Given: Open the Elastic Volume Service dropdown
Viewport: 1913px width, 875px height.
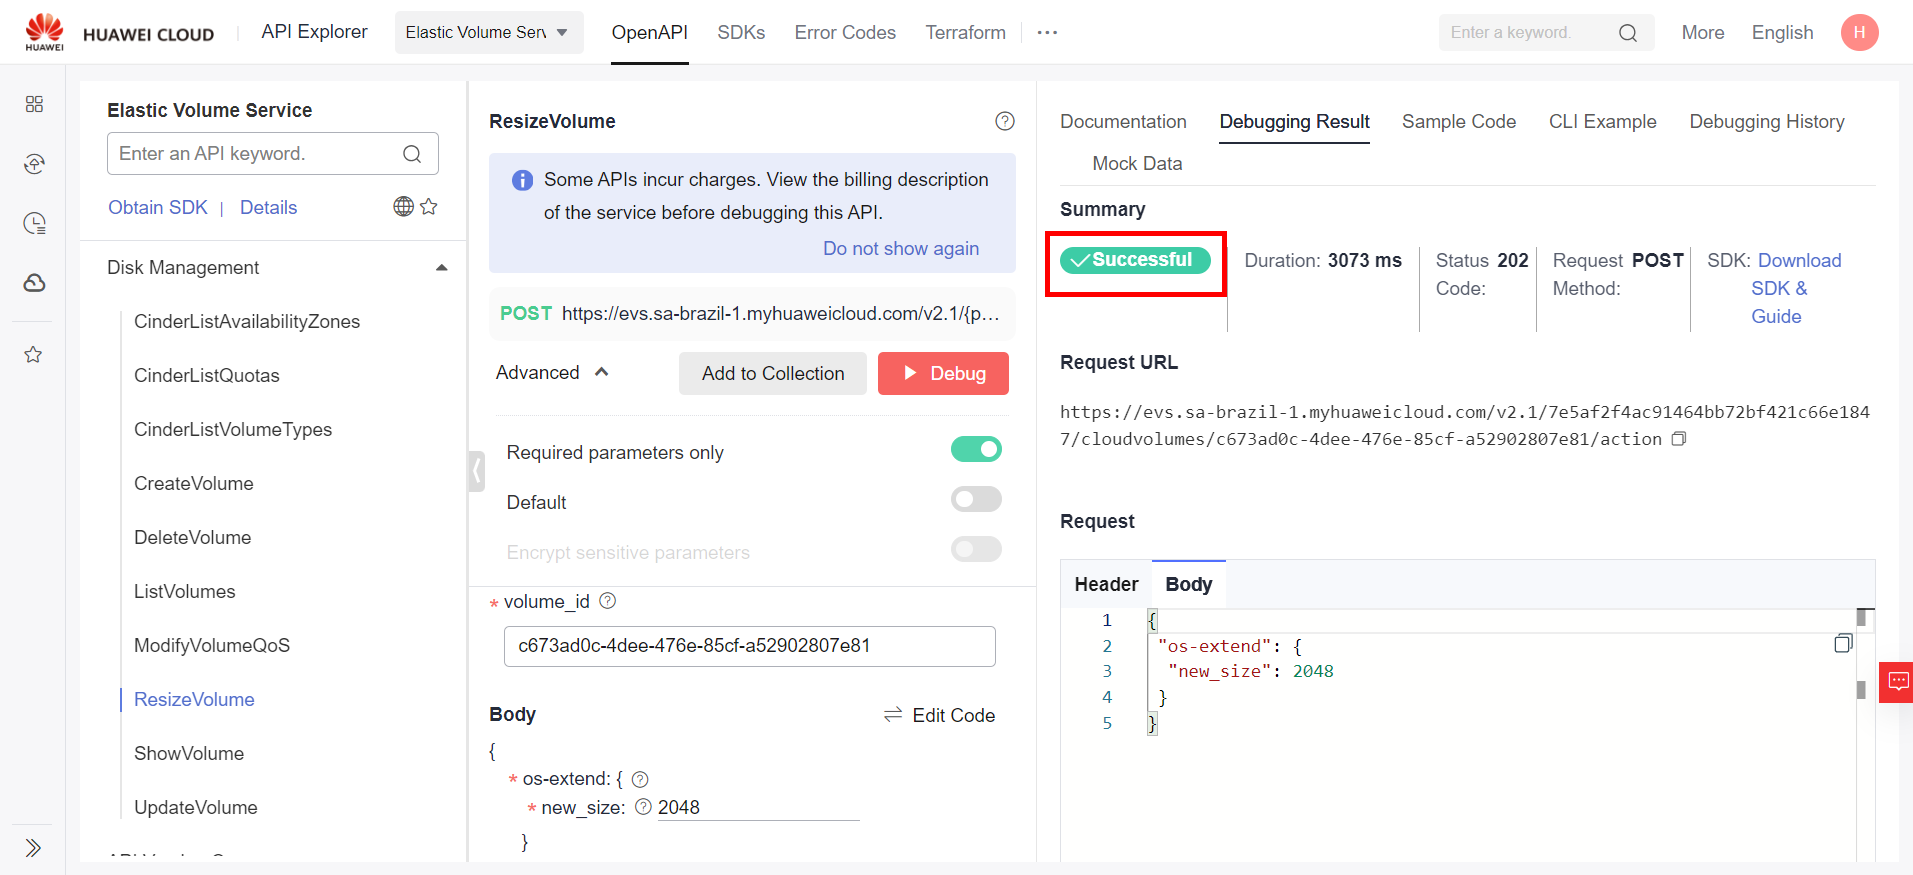Looking at the screenshot, I should 488,33.
